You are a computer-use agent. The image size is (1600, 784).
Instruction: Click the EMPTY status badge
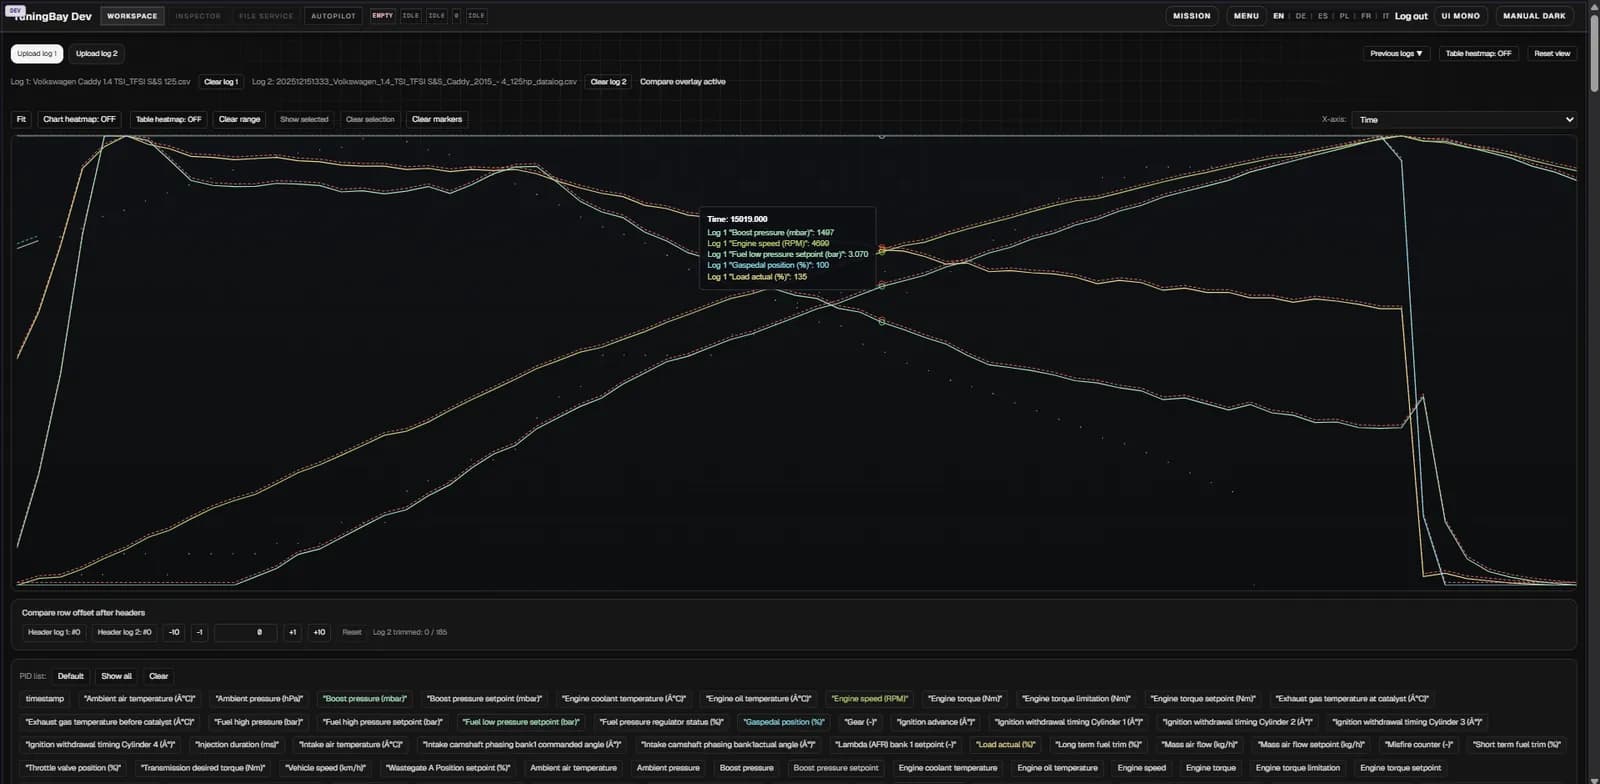382,16
